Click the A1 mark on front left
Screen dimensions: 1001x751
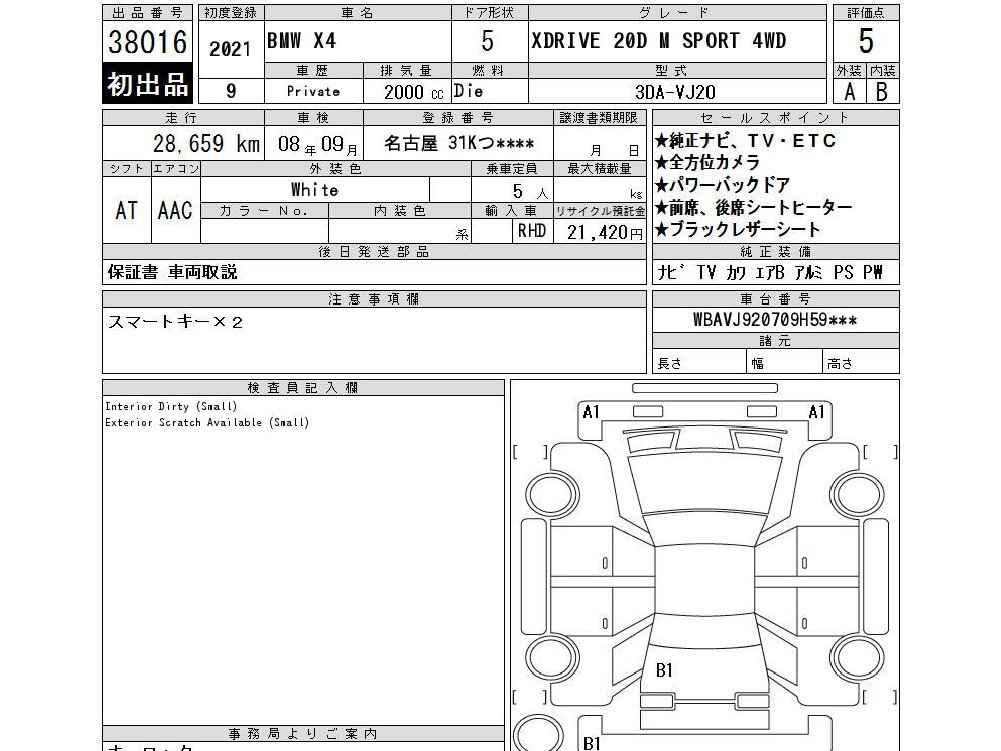tap(591, 412)
